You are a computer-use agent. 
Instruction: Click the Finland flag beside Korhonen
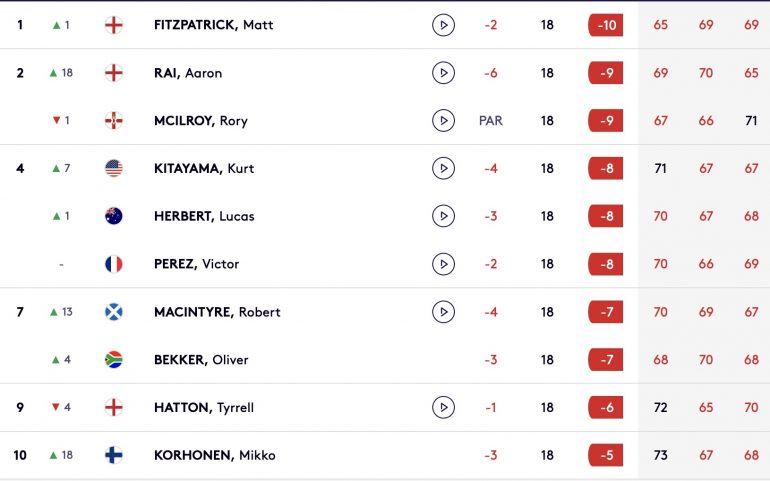pos(113,455)
